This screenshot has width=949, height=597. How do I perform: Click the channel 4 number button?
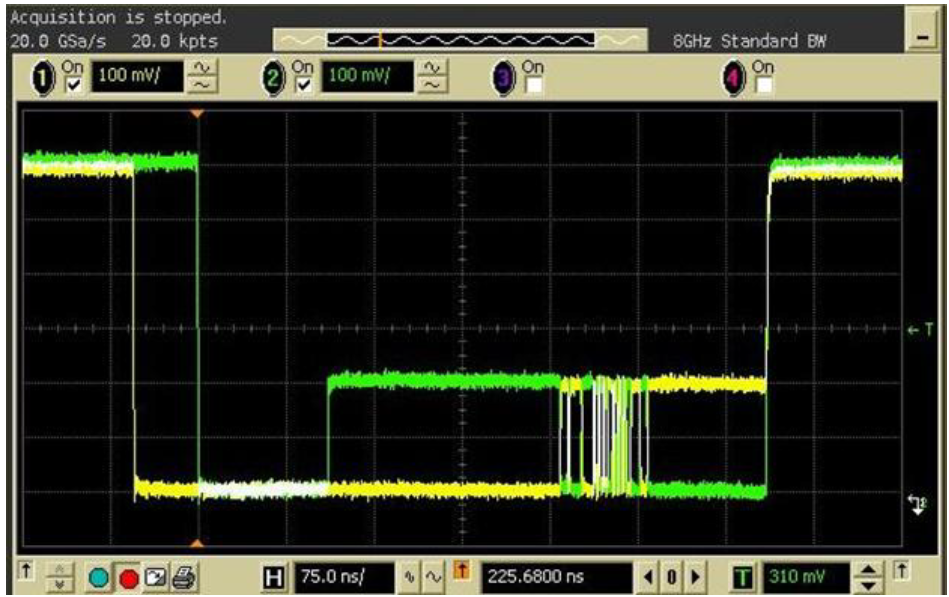coord(733,79)
